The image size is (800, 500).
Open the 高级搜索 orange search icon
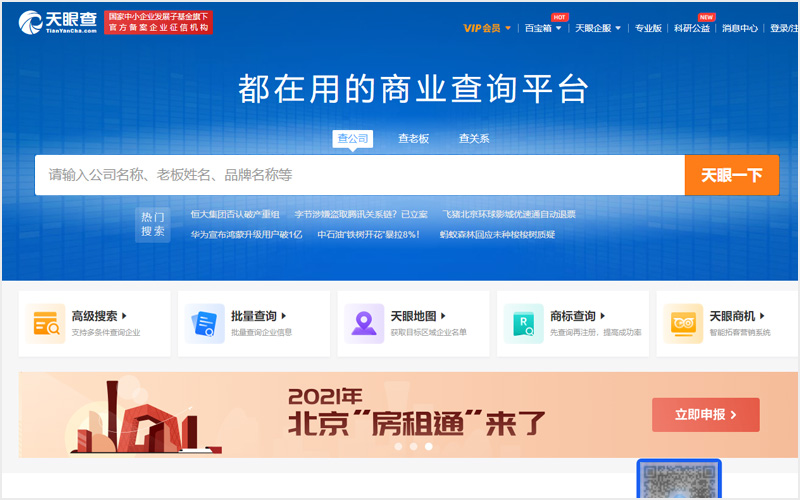(45, 323)
